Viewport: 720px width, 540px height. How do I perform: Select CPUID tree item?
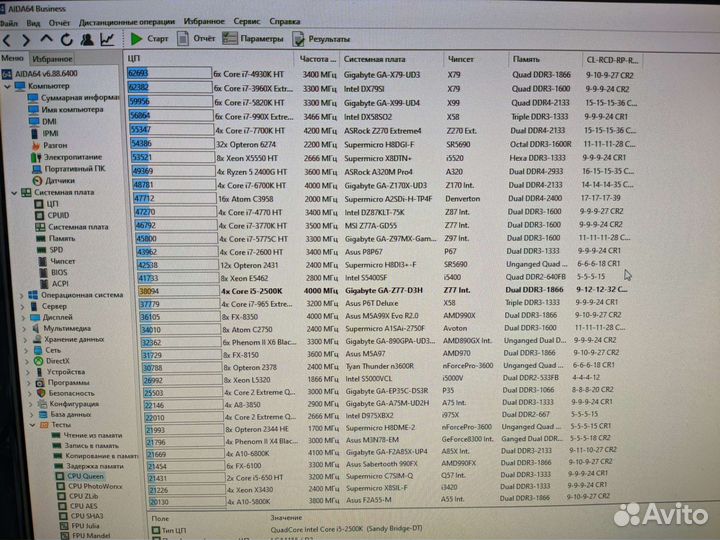point(52,215)
